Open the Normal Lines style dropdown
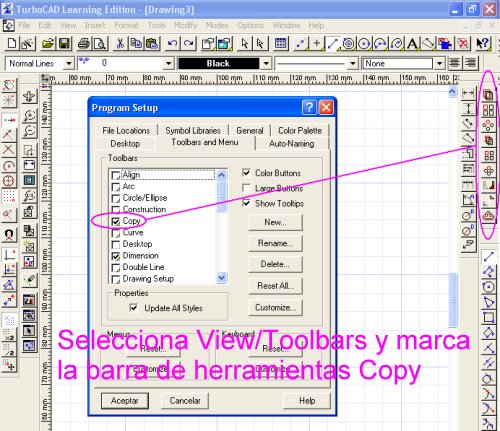The image size is (500, 431). point(69,63)
